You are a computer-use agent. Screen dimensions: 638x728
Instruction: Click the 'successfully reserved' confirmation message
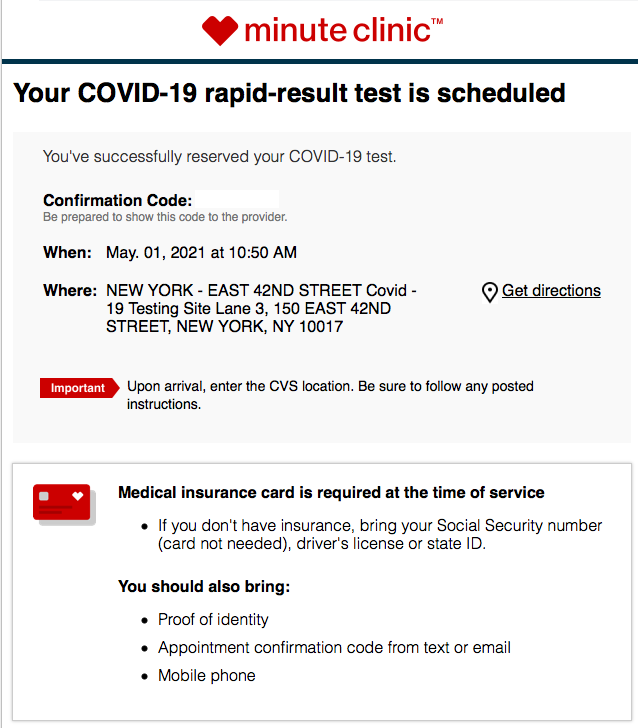220,156
